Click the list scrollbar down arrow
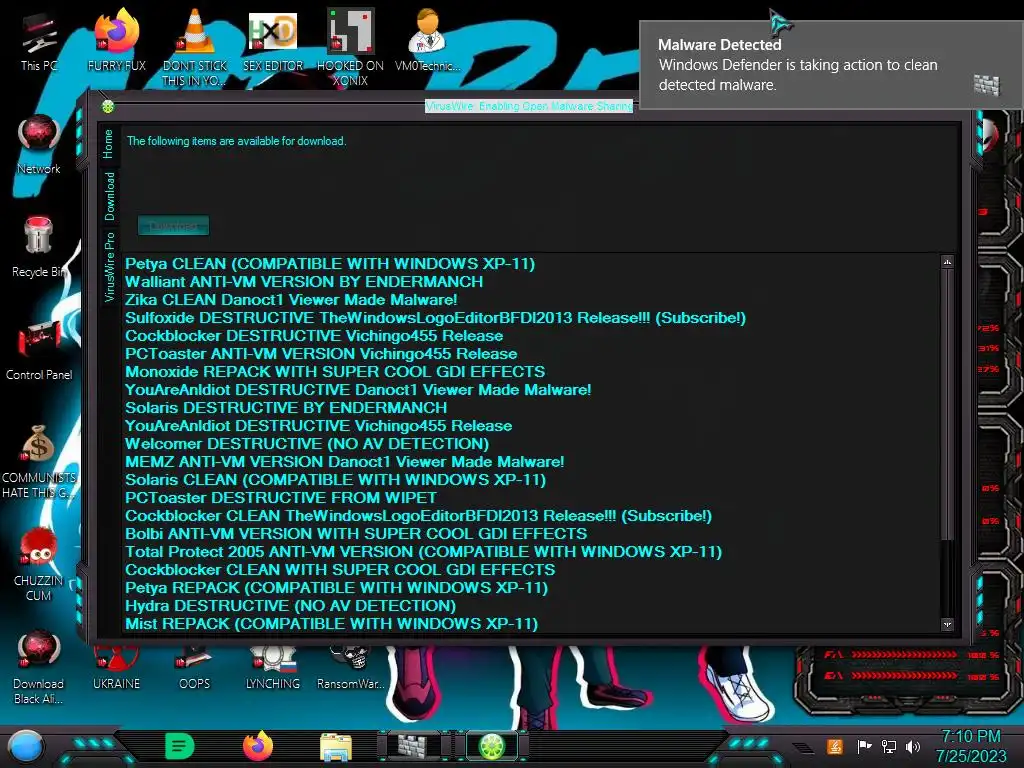The image size is (1024, 768). [947, 624]
